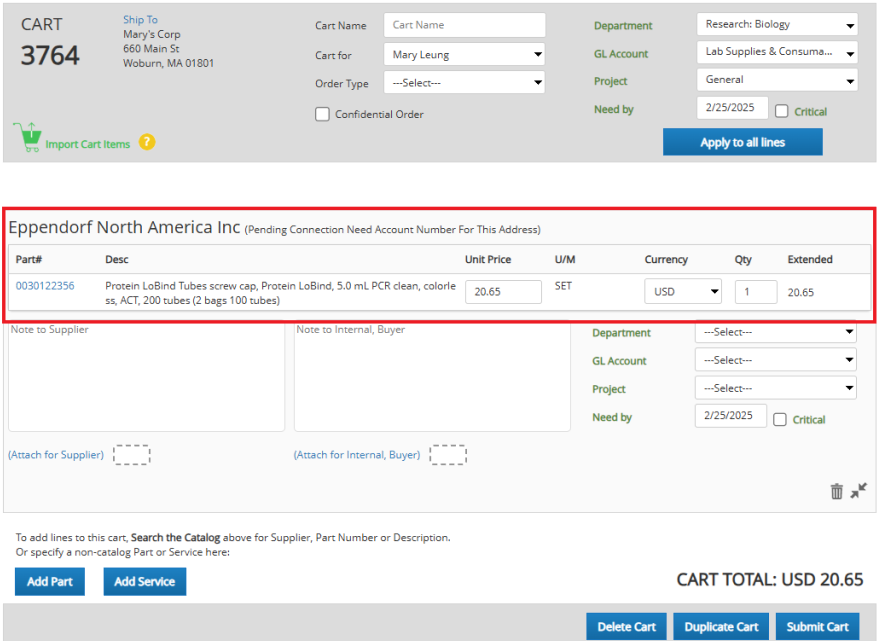Viewport: 879px width, 641px height.
Task: Open the Cart for Mary Leung dropdown
Action: 464,55
